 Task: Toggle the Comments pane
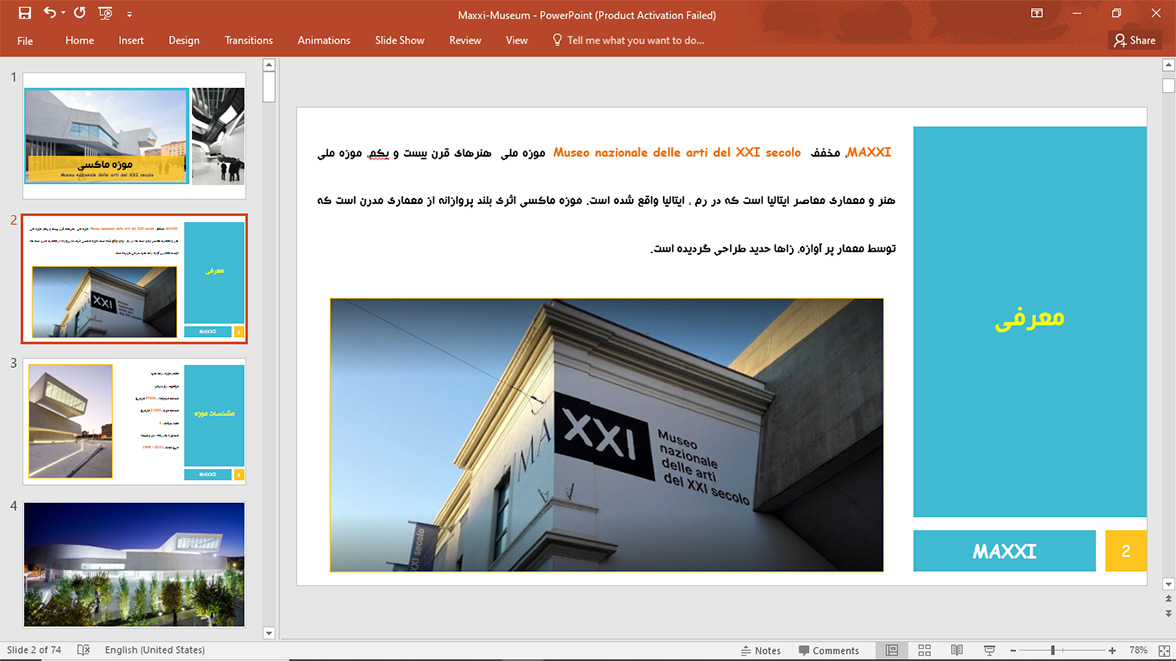[829, 650]
